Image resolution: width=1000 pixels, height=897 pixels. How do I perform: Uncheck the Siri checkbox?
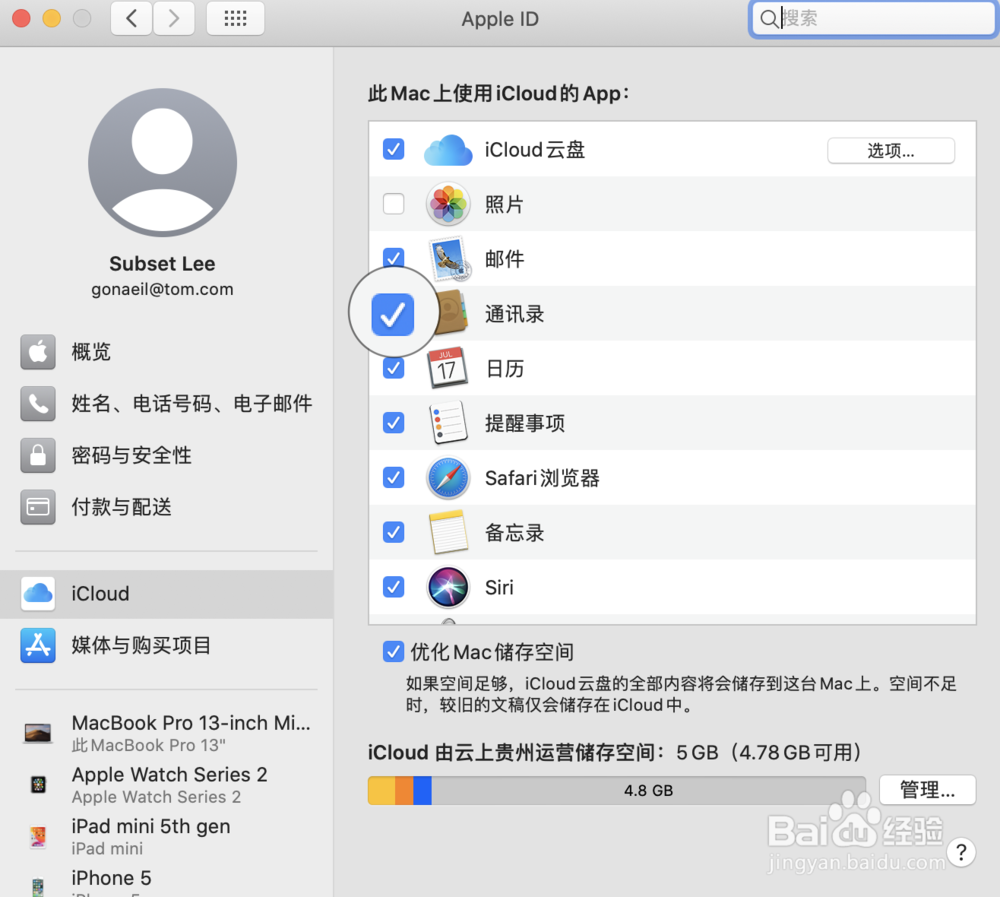tap(393, 587)
